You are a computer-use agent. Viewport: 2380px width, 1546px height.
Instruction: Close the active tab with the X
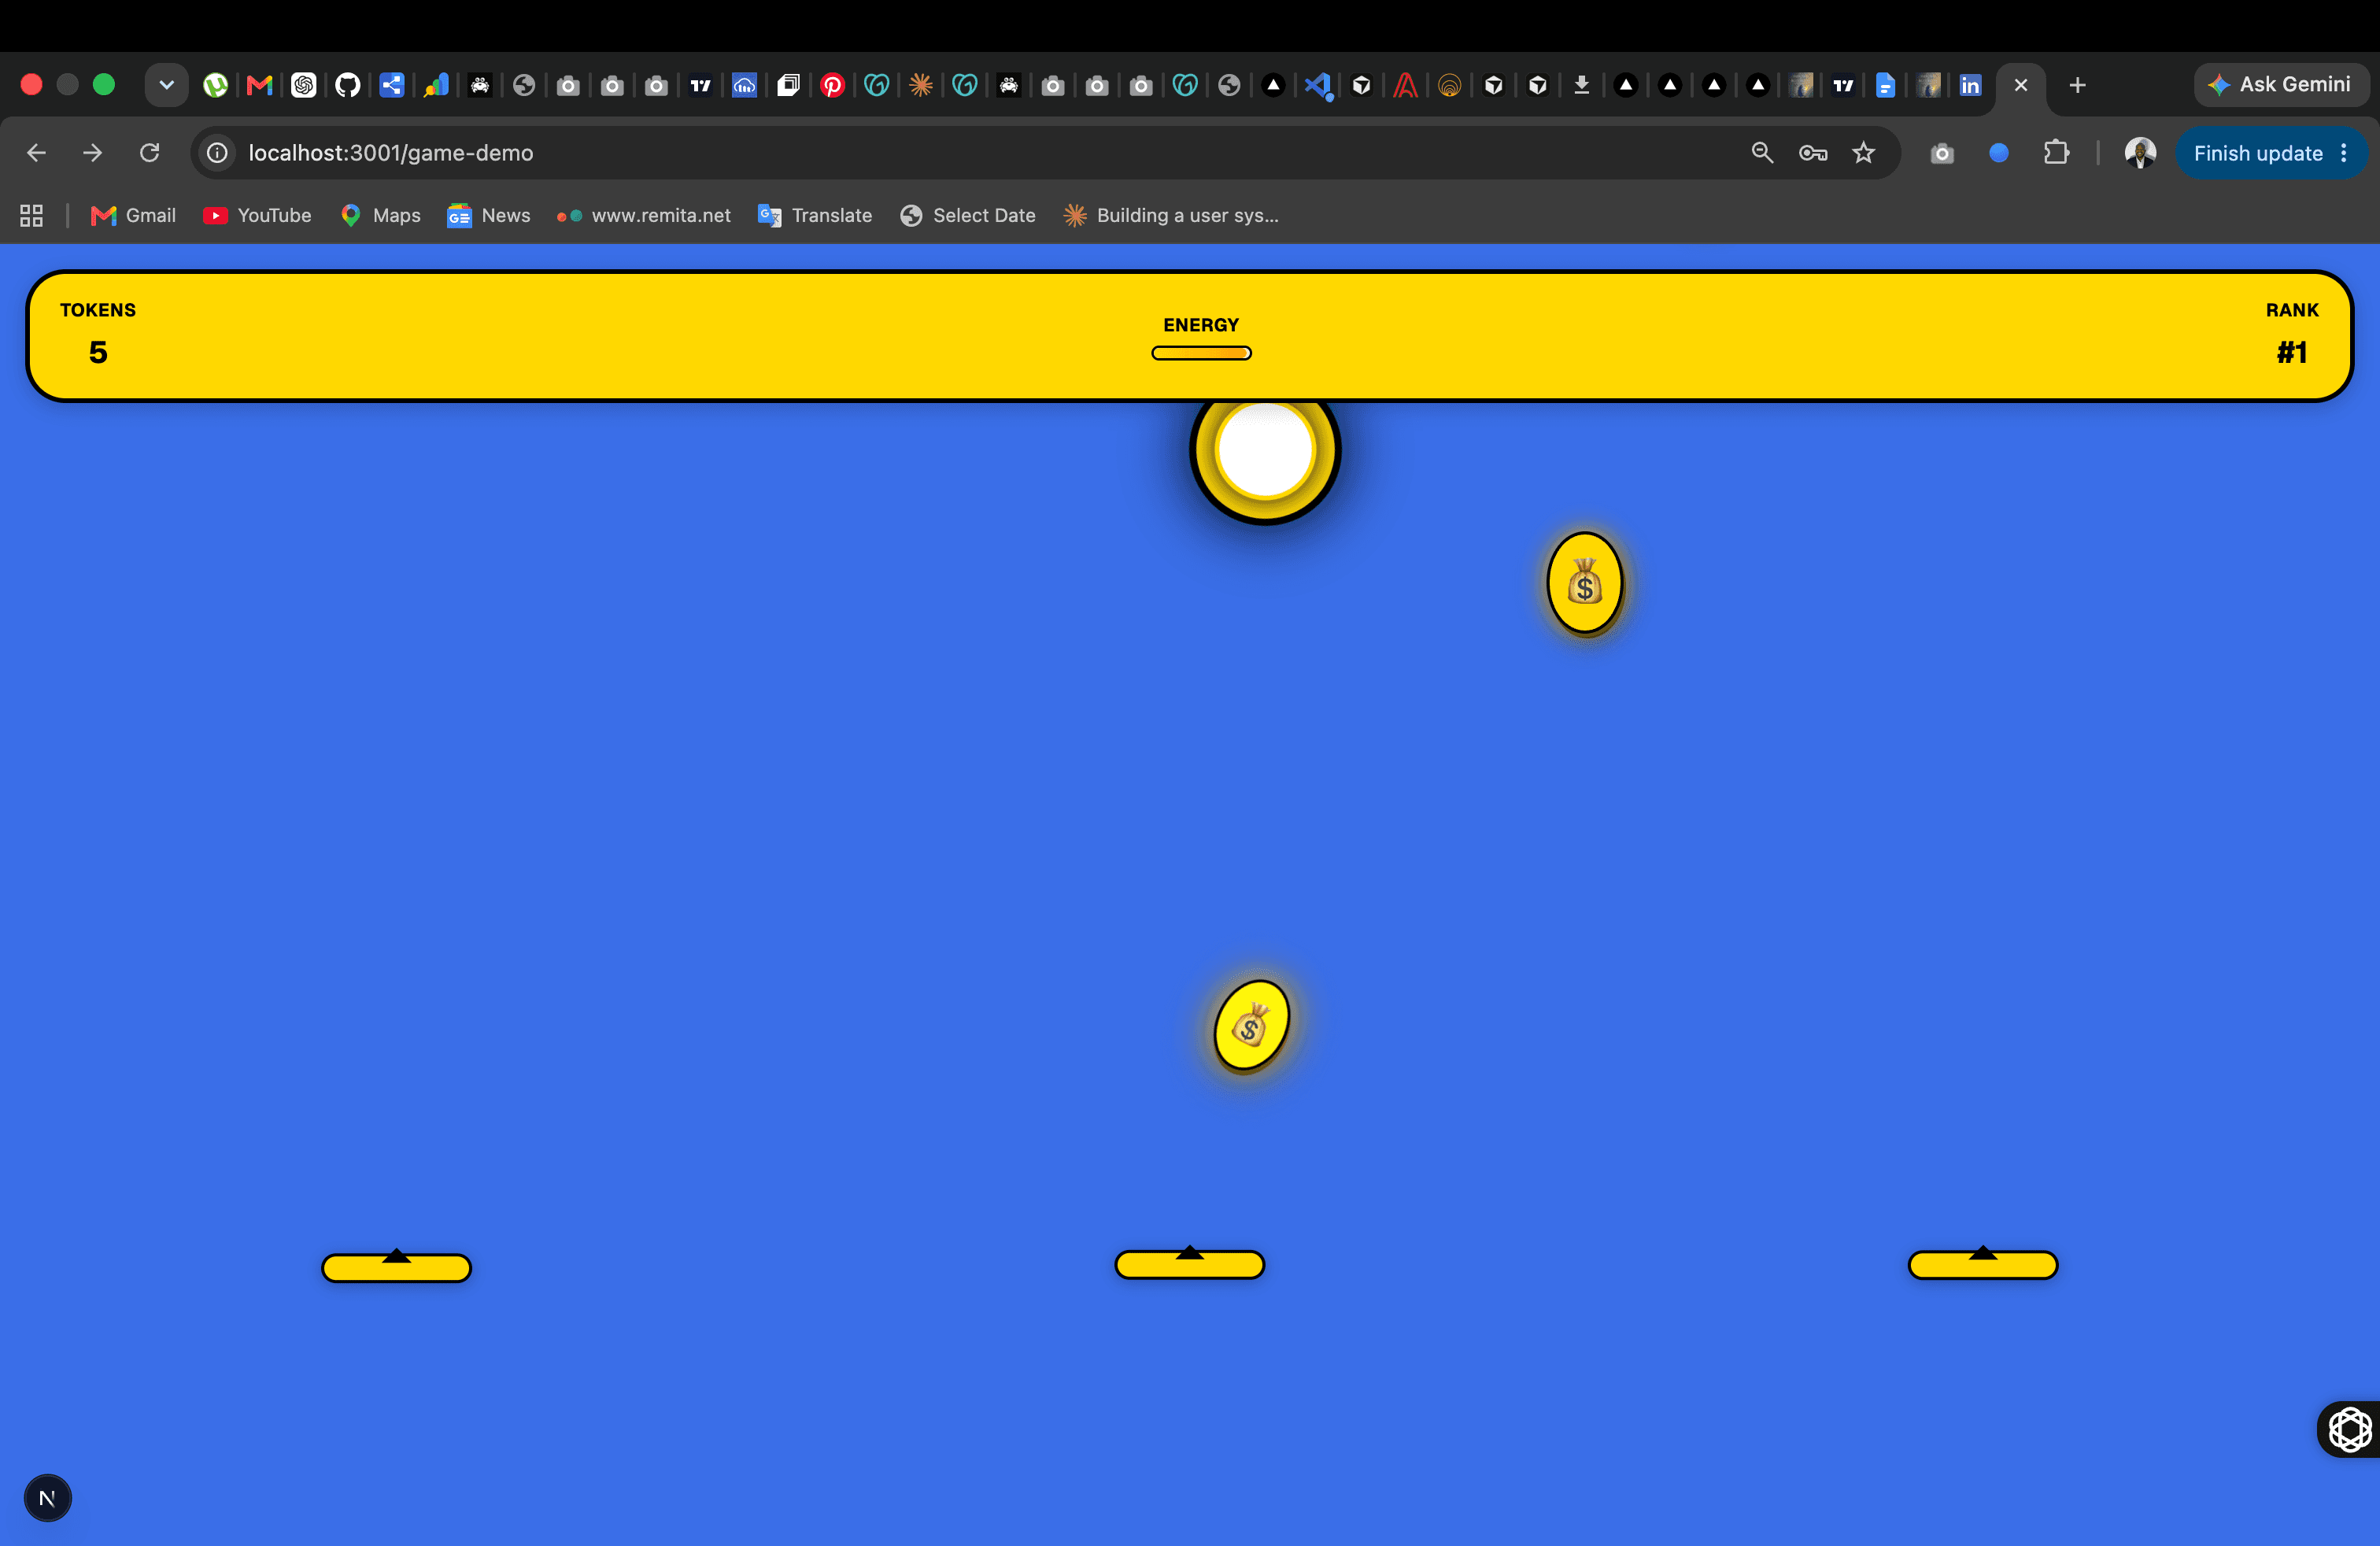(x=2020, y=85)
